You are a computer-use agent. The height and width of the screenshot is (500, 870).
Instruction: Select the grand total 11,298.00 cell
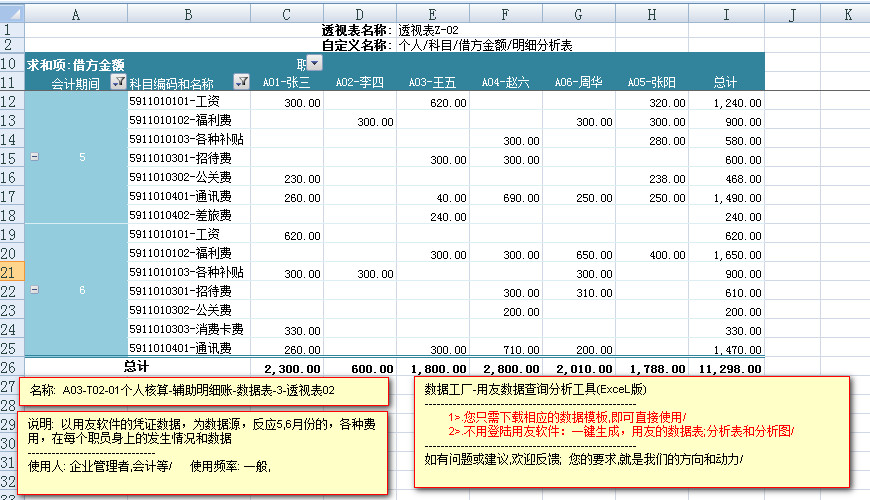(727, 367)
